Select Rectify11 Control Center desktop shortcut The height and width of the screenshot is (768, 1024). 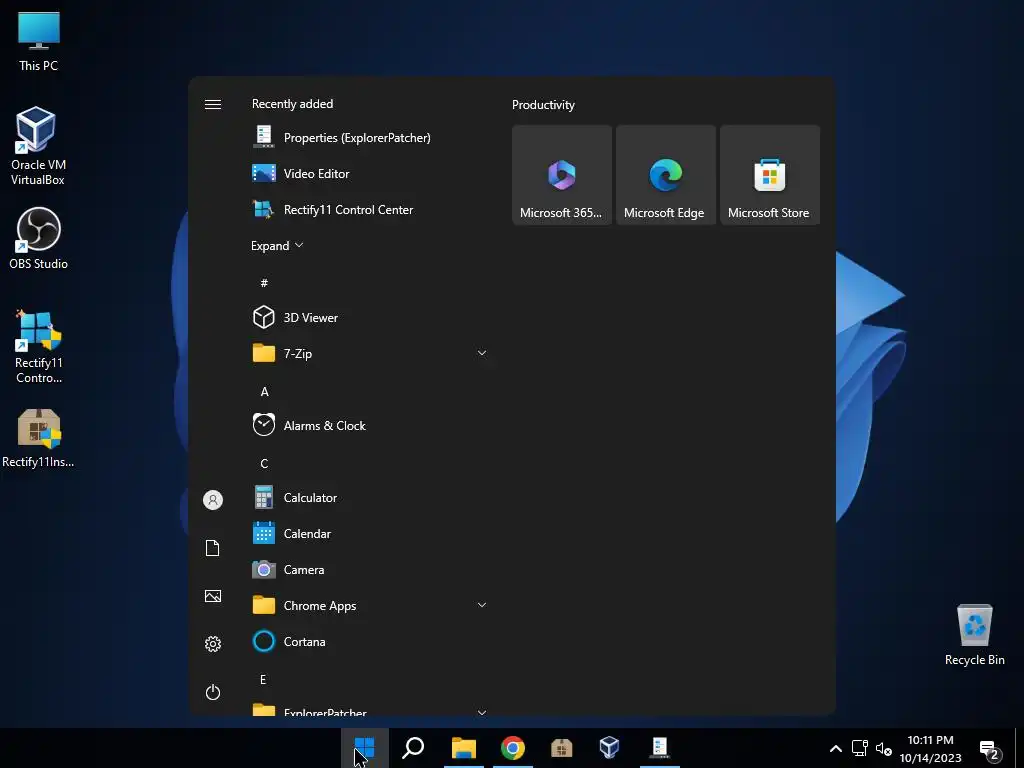tap(39, 347)
